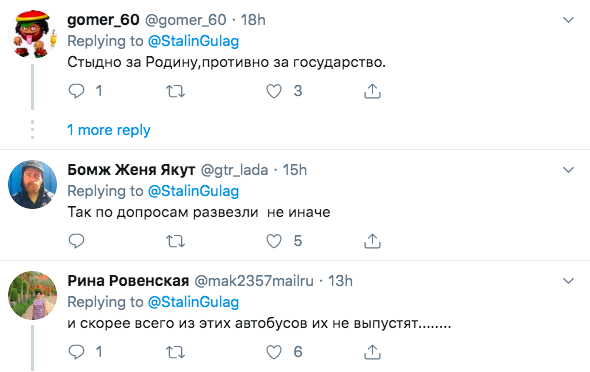Open options chevron on gomer_60's tweet

pos(568,20)
